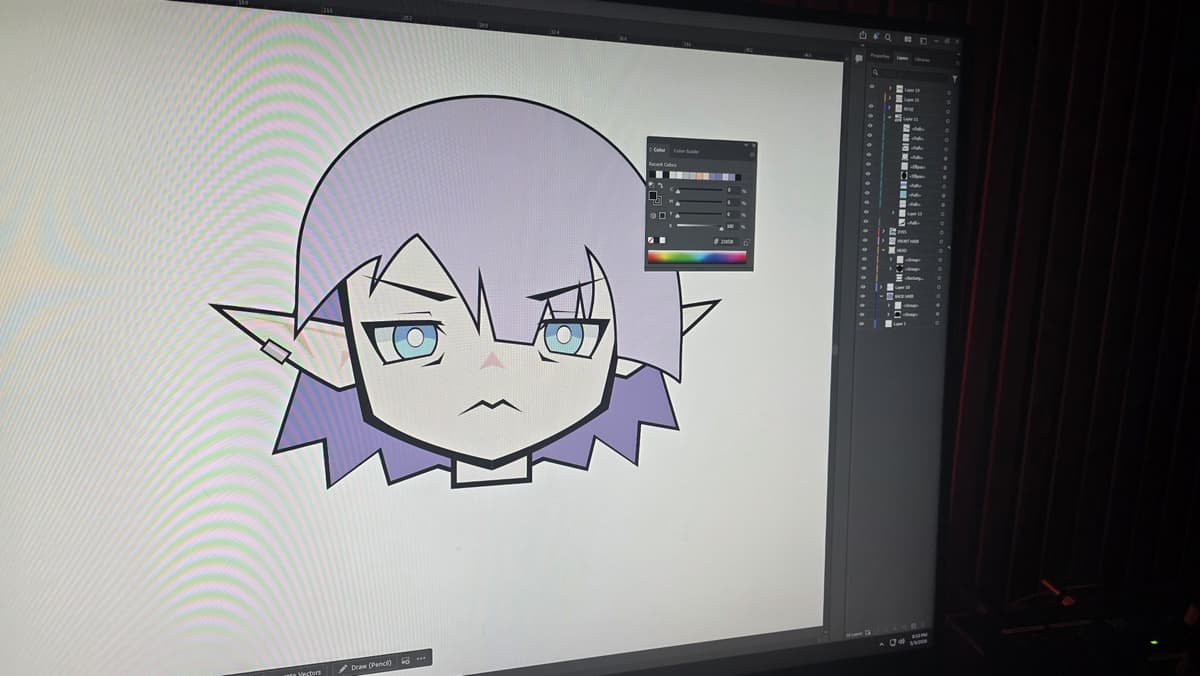Click the copy hex value icon
This screenshot has width=1200, height=676.
[x=746, y=242]
